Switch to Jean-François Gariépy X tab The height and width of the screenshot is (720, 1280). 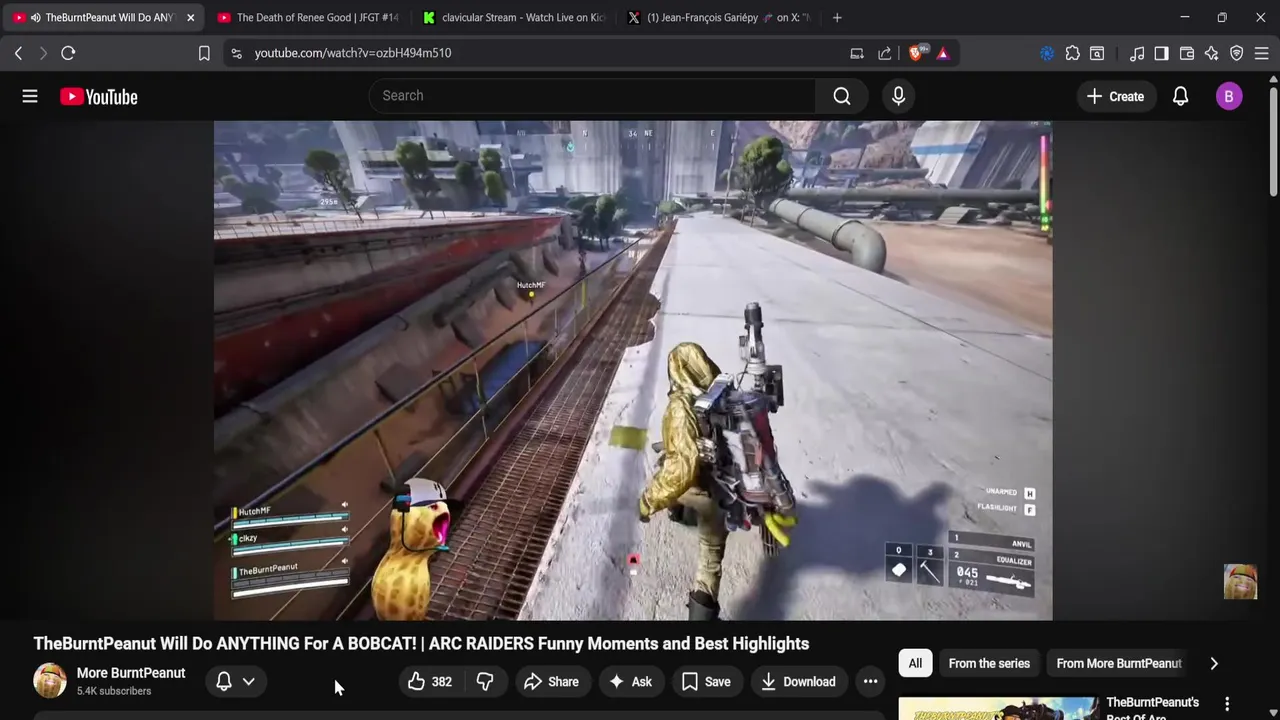718,17
